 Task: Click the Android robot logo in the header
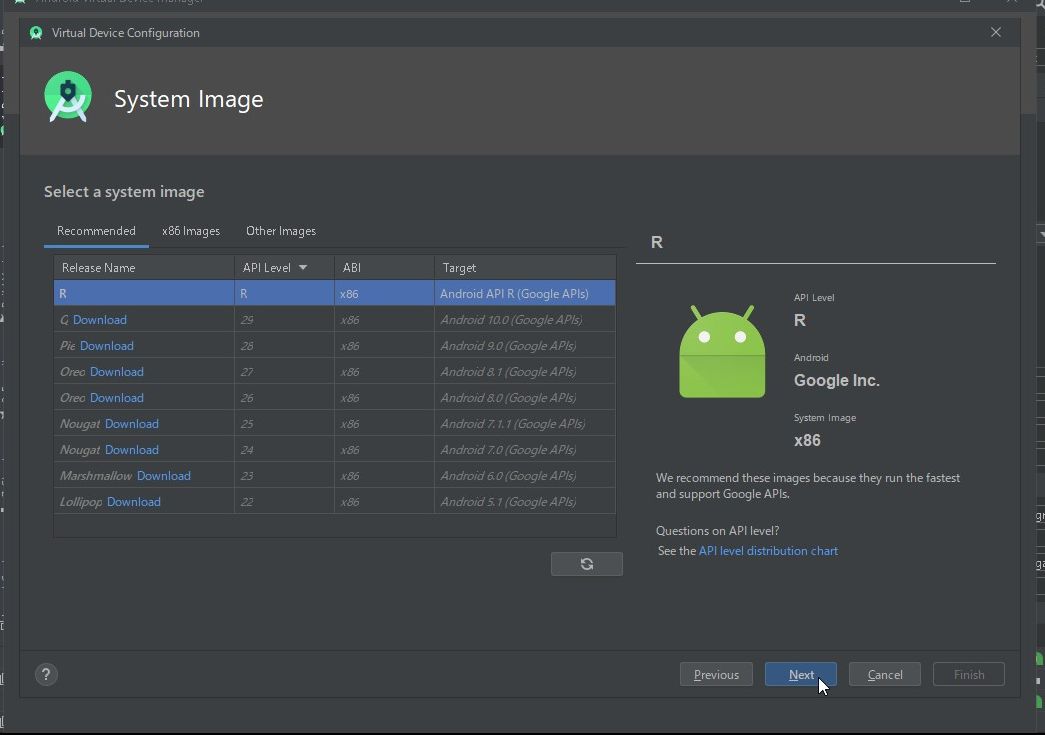coord(67,96)
